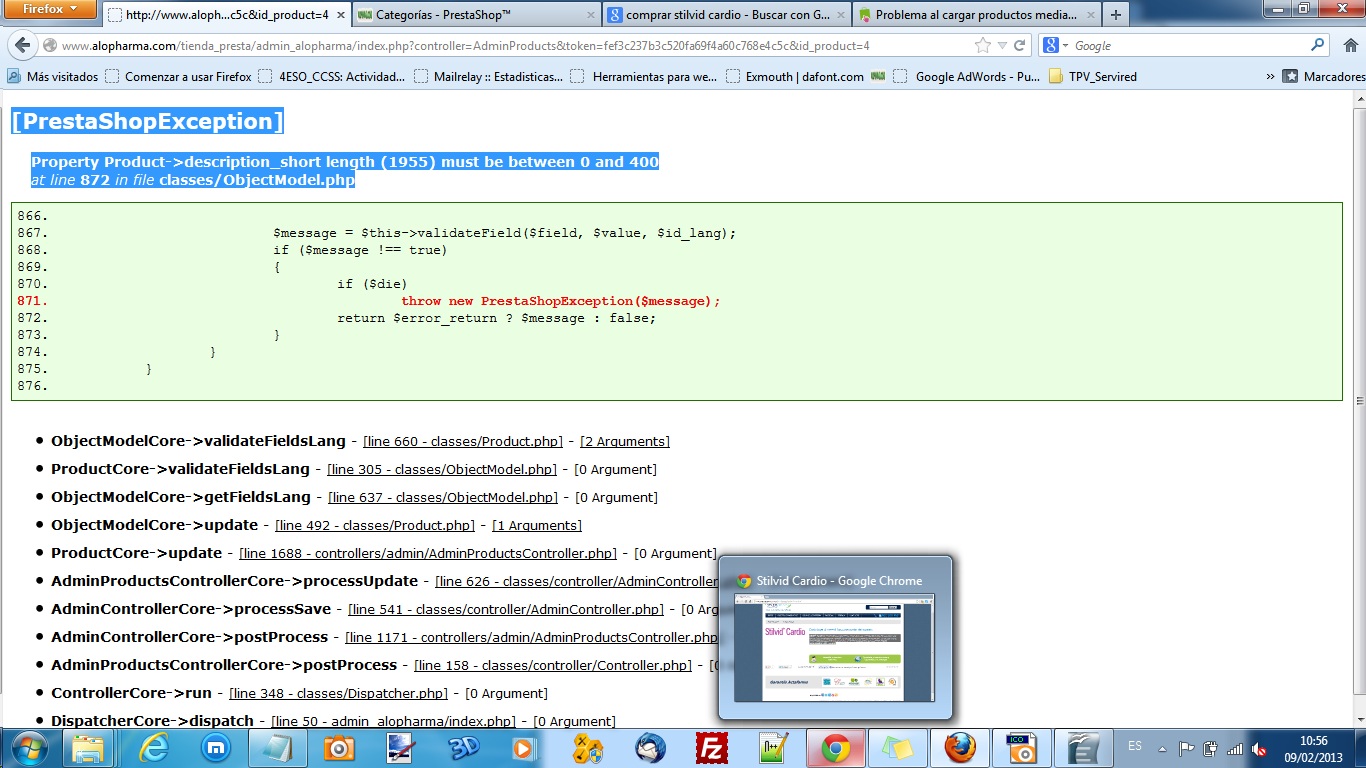Open the TPV_Servired bookmark folder
Image resolution: width=1366 pixels, height=768 pixels.
[1093, 76]
